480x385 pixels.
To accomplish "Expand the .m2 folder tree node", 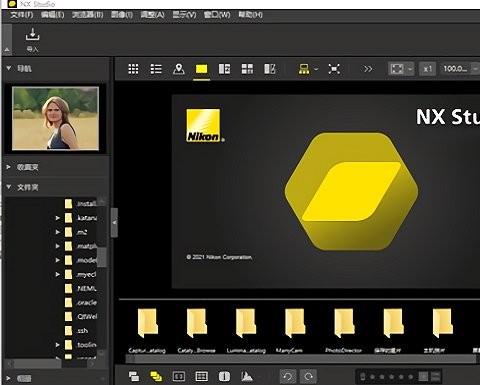I will coord(58,232).
